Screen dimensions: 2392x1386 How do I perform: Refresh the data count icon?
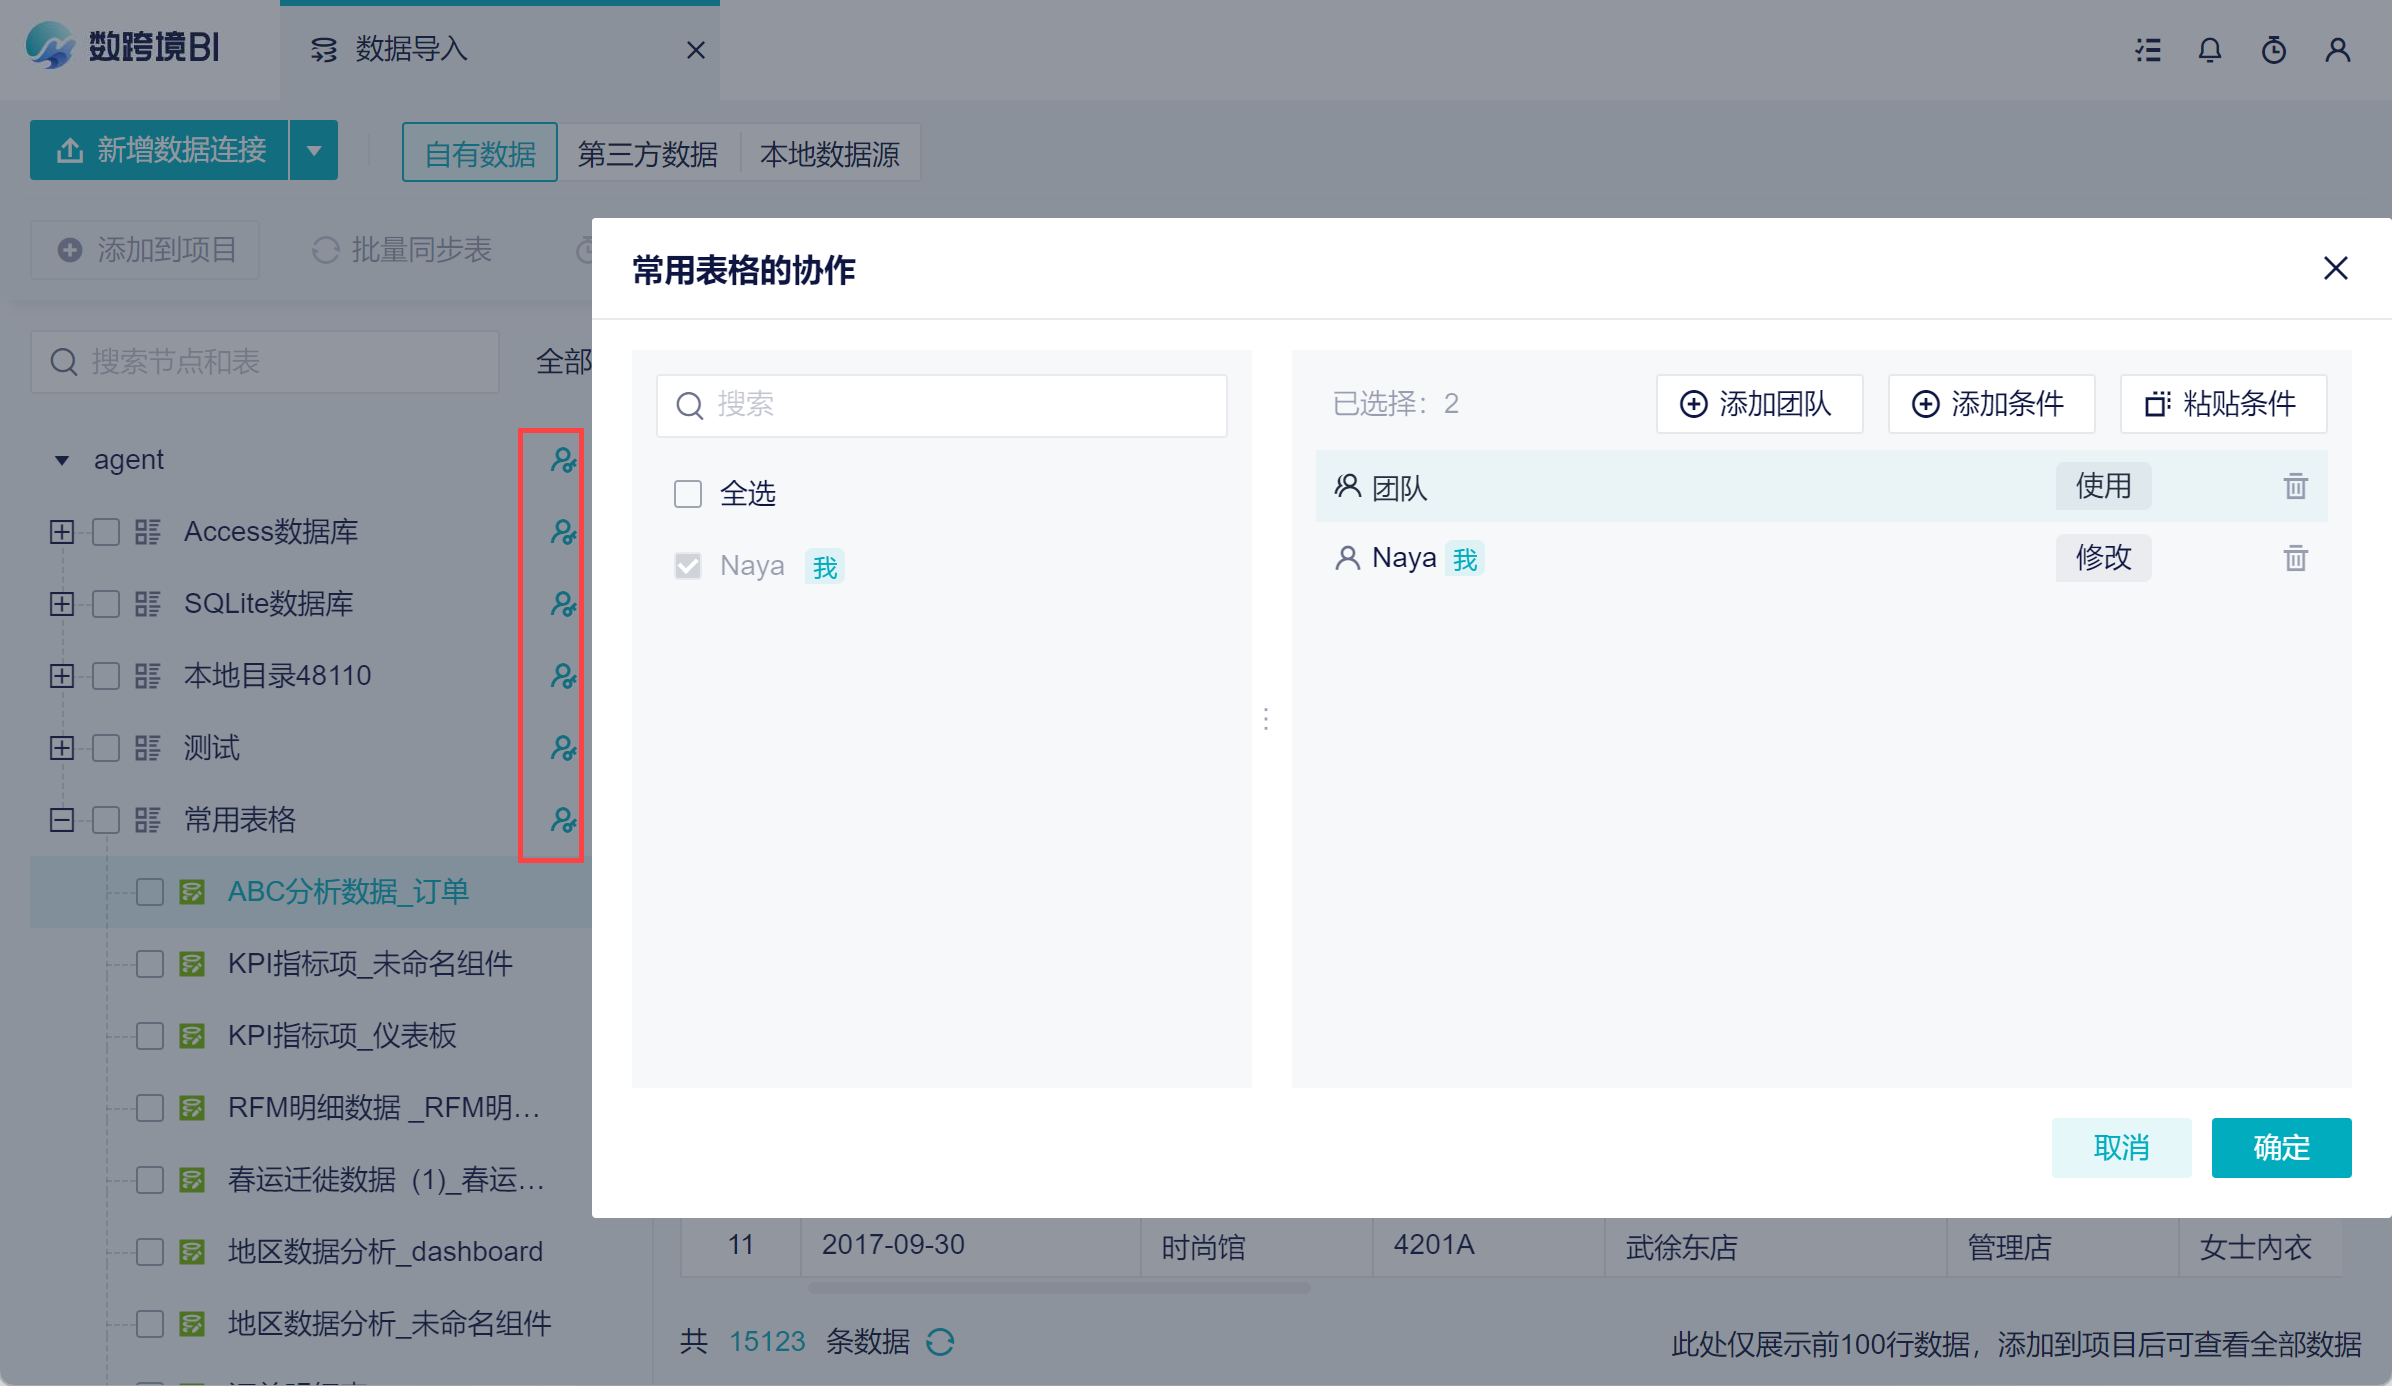point(940,1342)
